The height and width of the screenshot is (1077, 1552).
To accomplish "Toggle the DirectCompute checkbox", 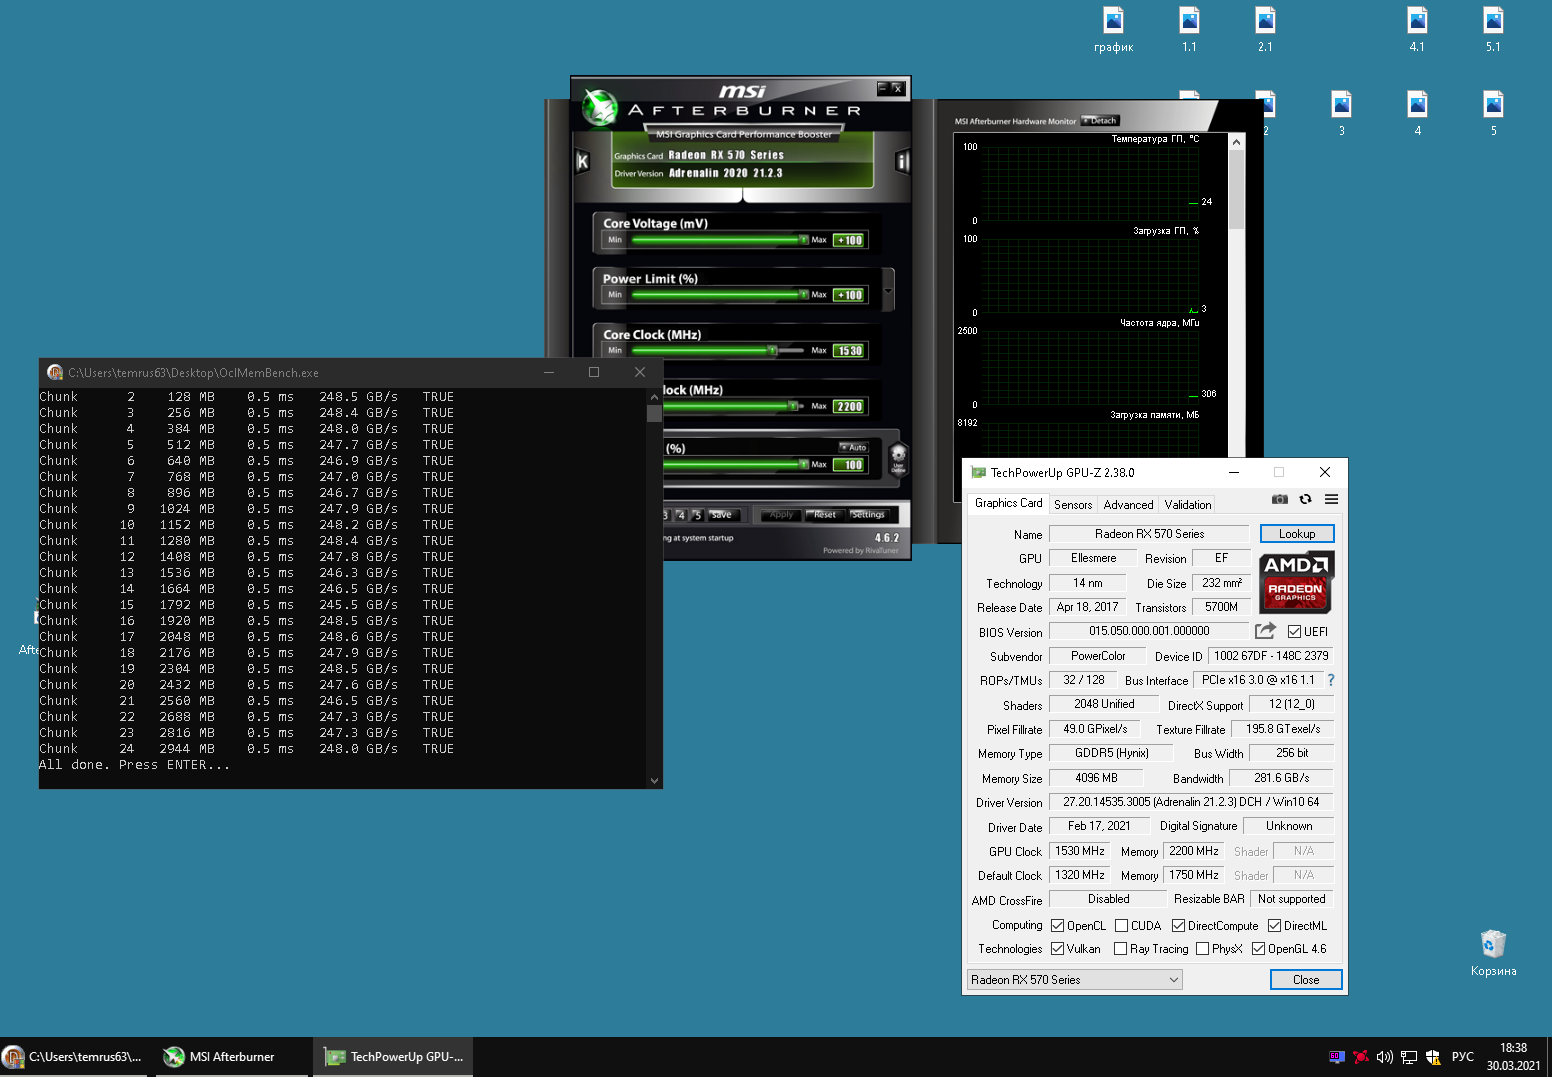I will 1178,926.
